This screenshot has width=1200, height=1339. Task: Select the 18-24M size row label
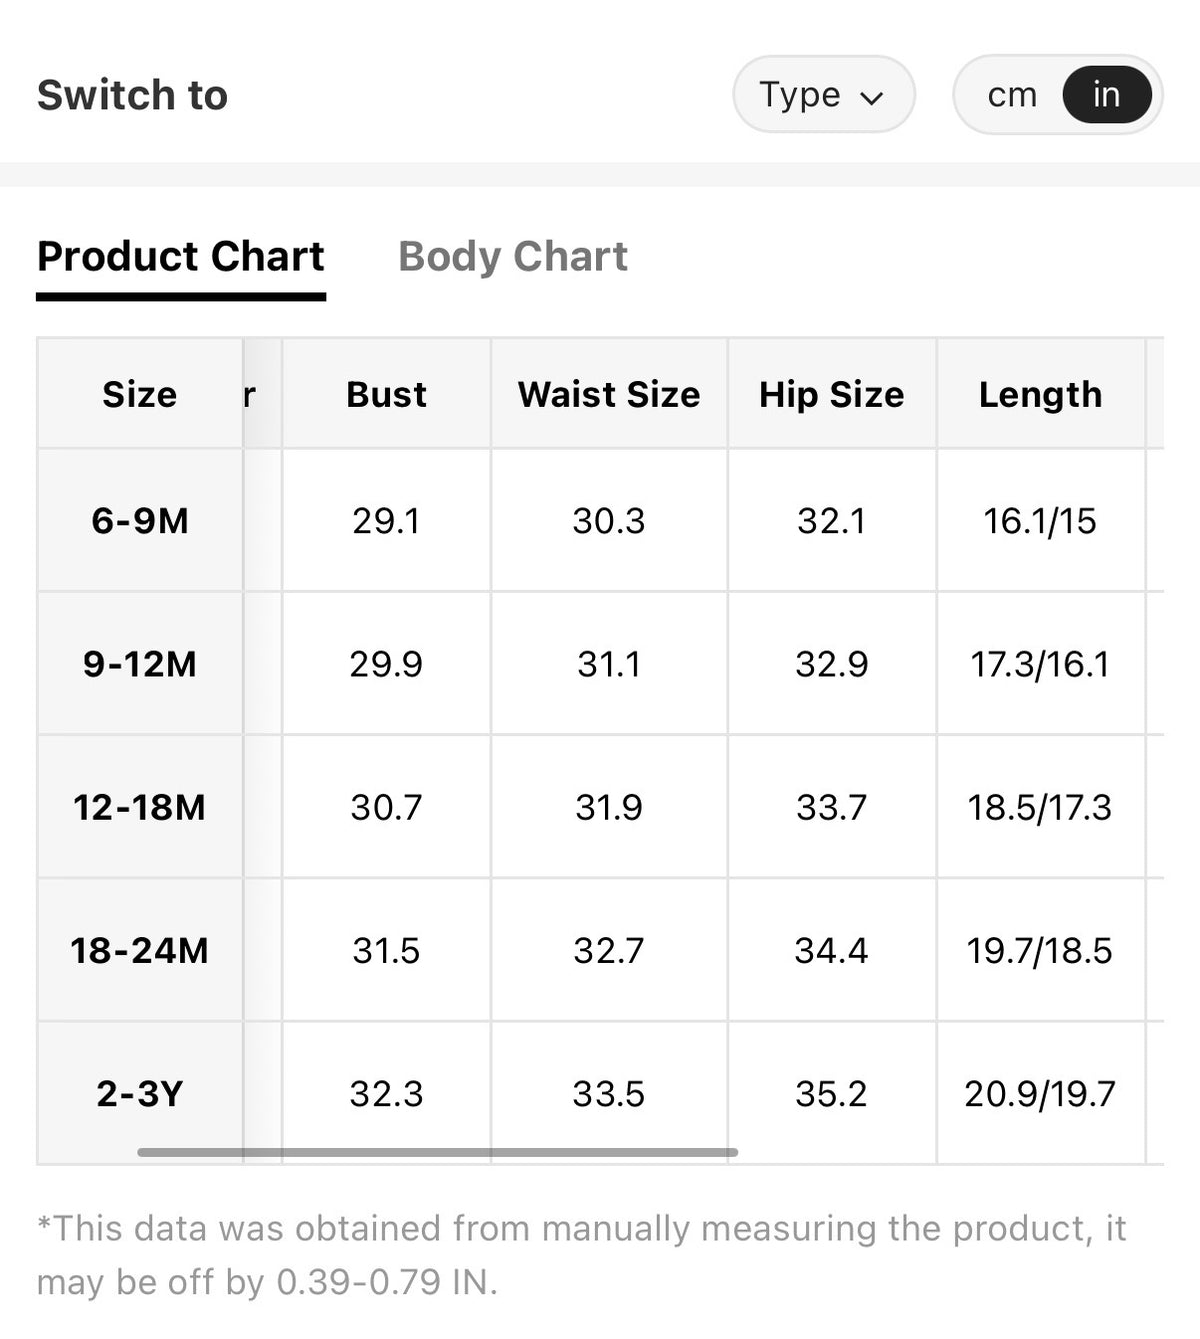click(140, 949)
